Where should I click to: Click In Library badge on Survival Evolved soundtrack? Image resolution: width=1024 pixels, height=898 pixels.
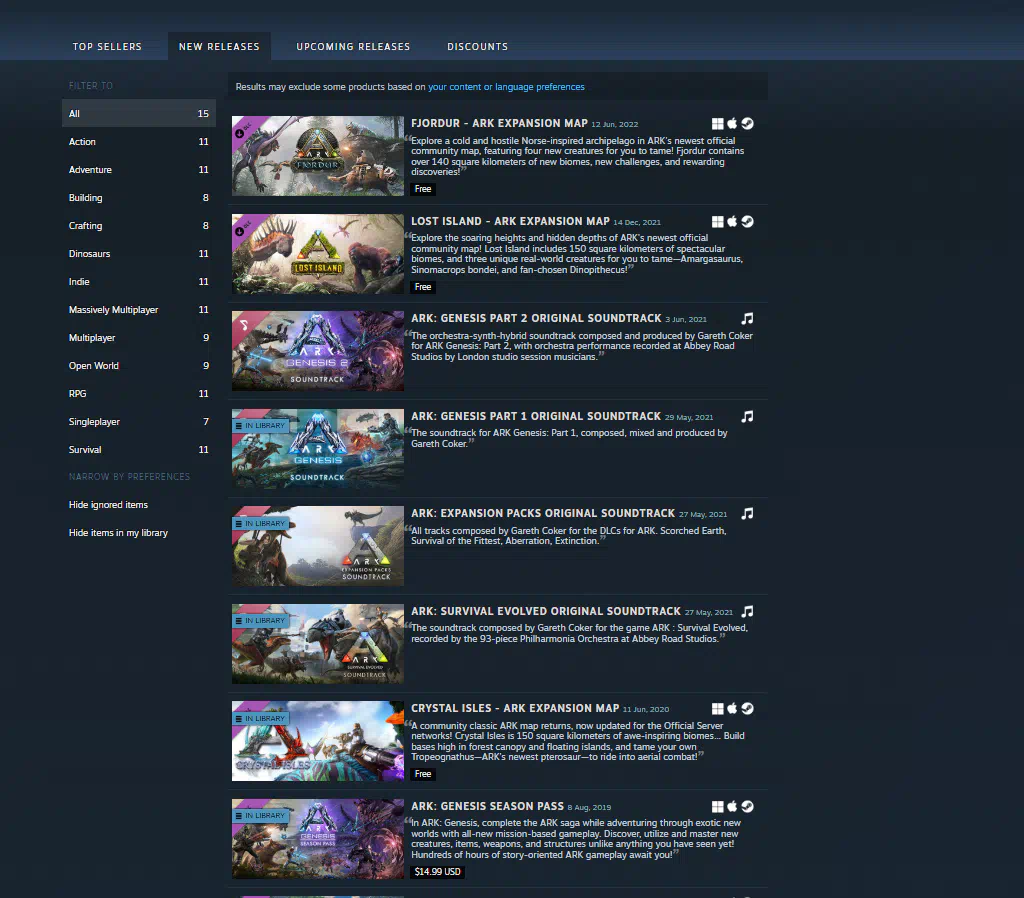(x=261, y=620)
